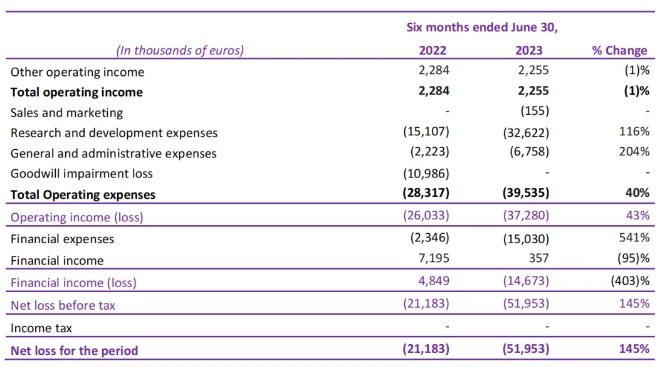Click the 204% change value
Image resolution: width=659 pixels, height=366 pixels.
(x=634, y=152)
